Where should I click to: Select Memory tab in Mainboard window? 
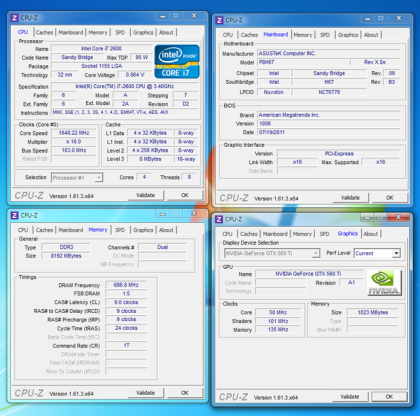[x=303, y=35]
